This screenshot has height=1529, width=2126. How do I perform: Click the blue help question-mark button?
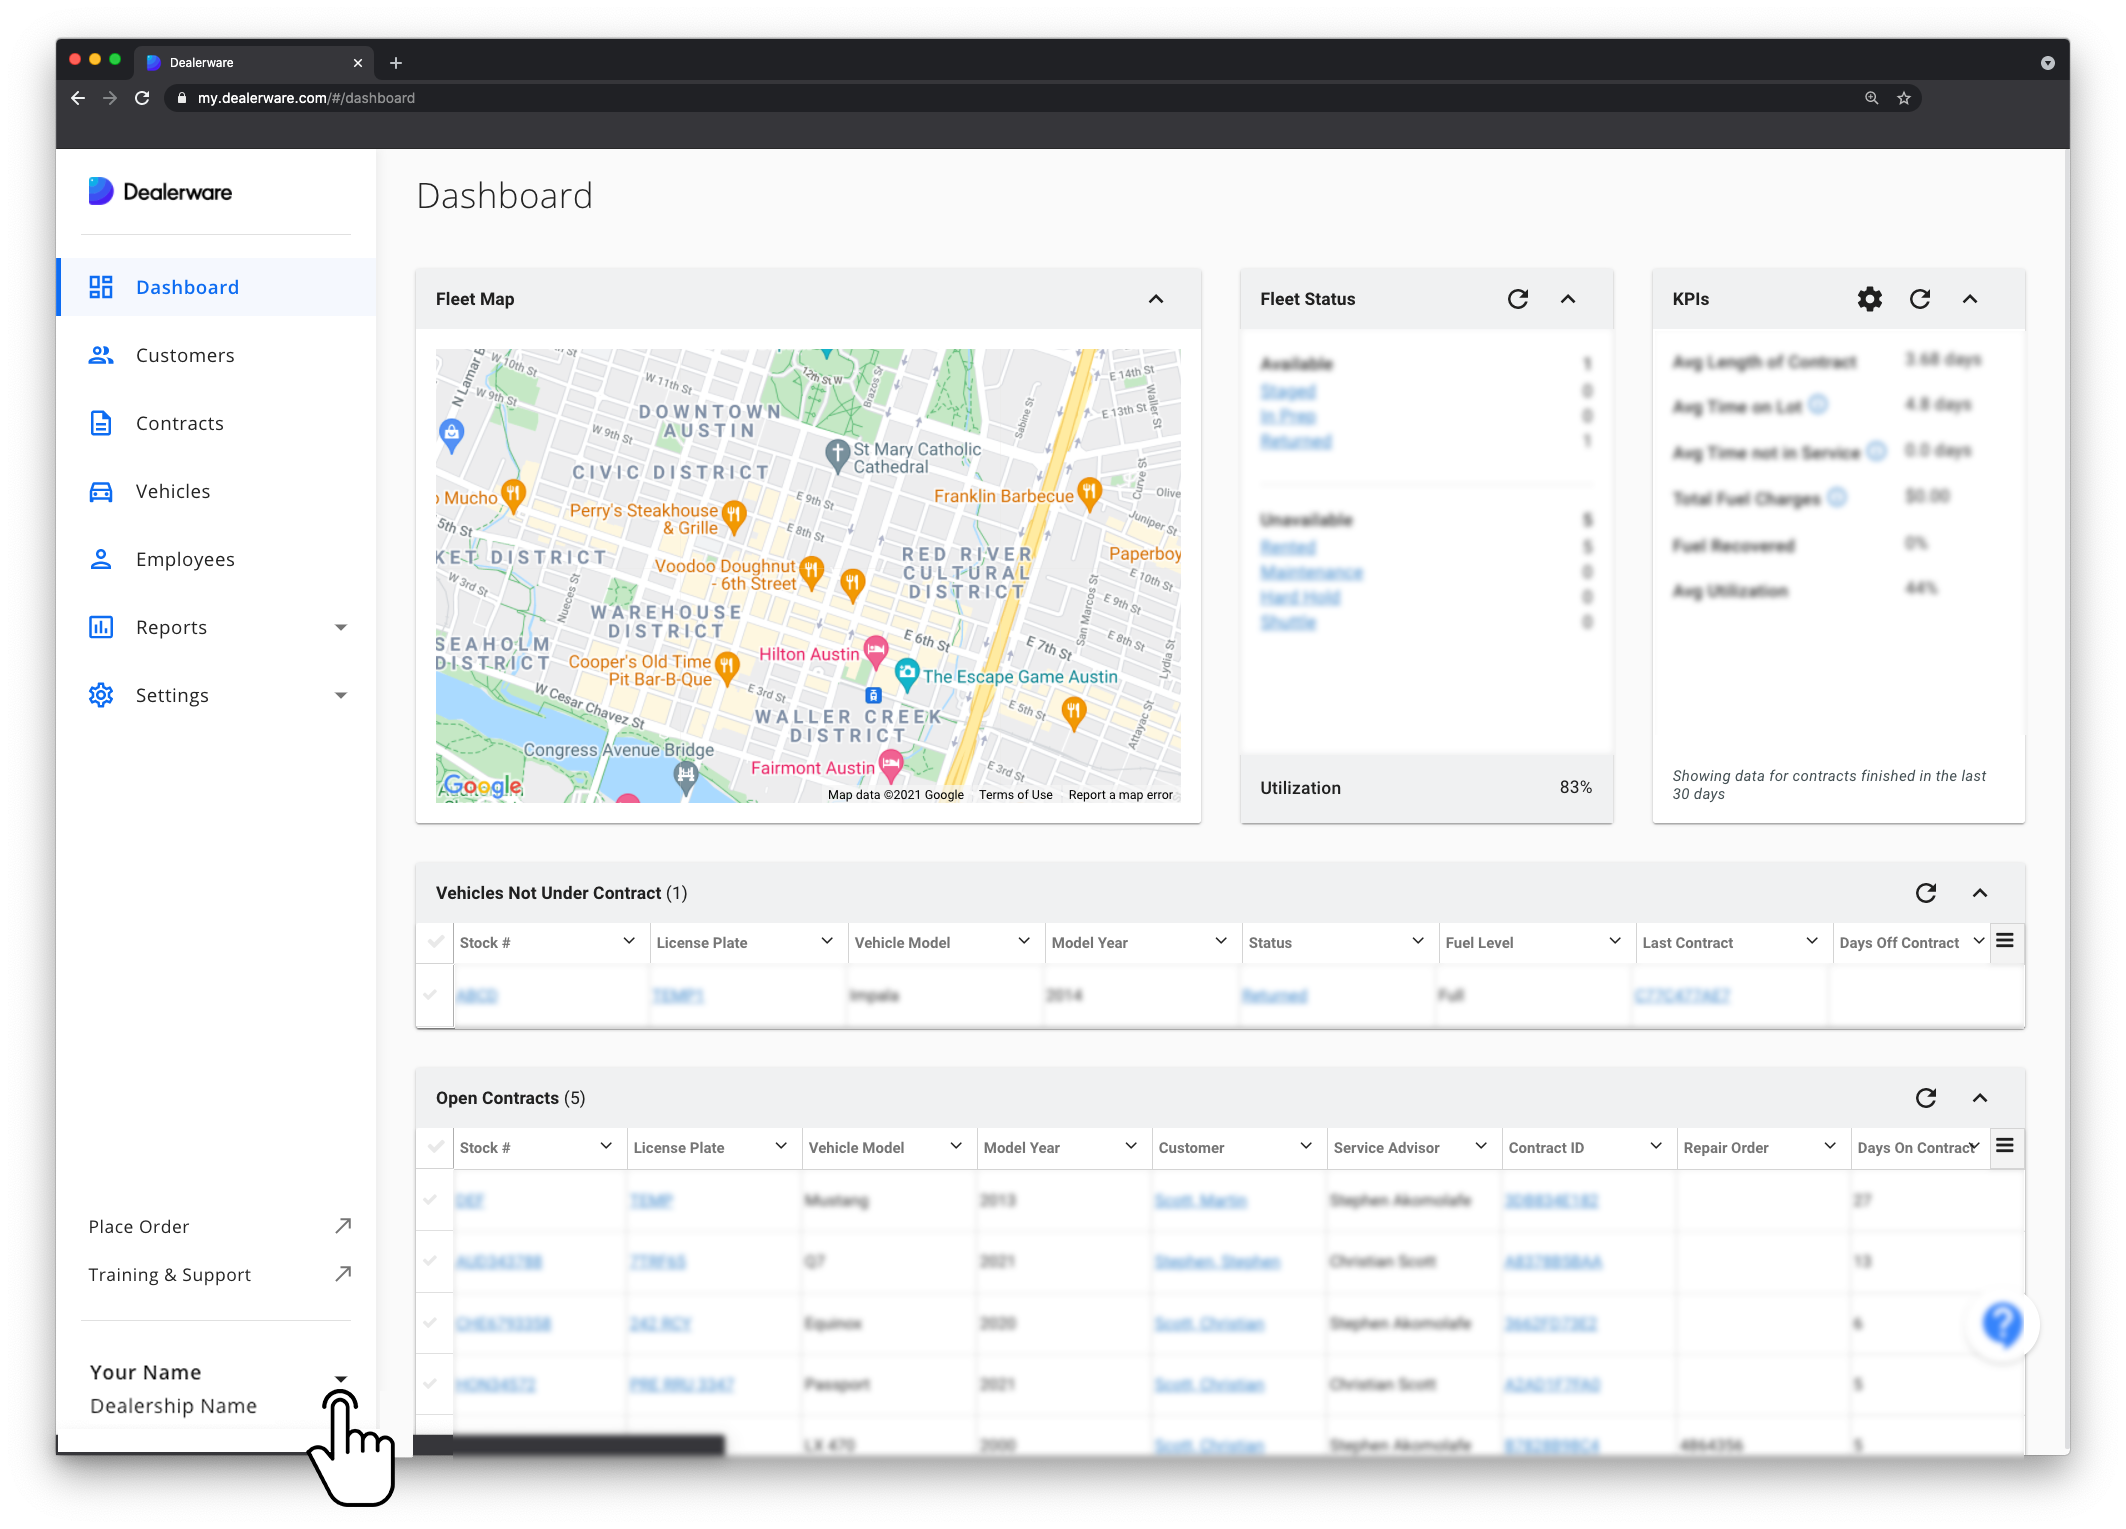pyautogui.click(x=2003, y=1324)
